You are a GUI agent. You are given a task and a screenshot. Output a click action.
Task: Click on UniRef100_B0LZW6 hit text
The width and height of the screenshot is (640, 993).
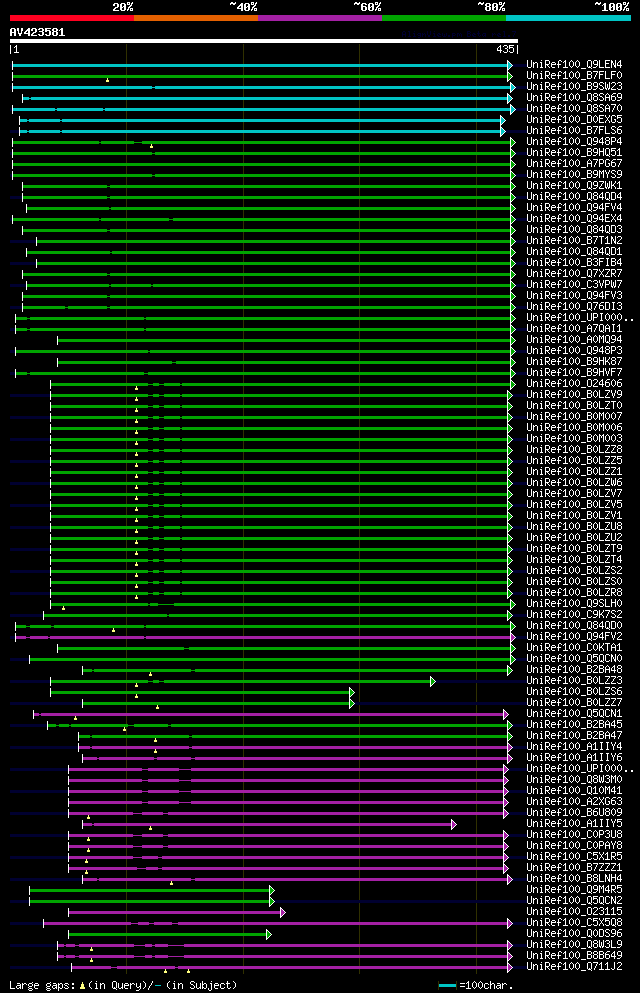click(574, 483)
